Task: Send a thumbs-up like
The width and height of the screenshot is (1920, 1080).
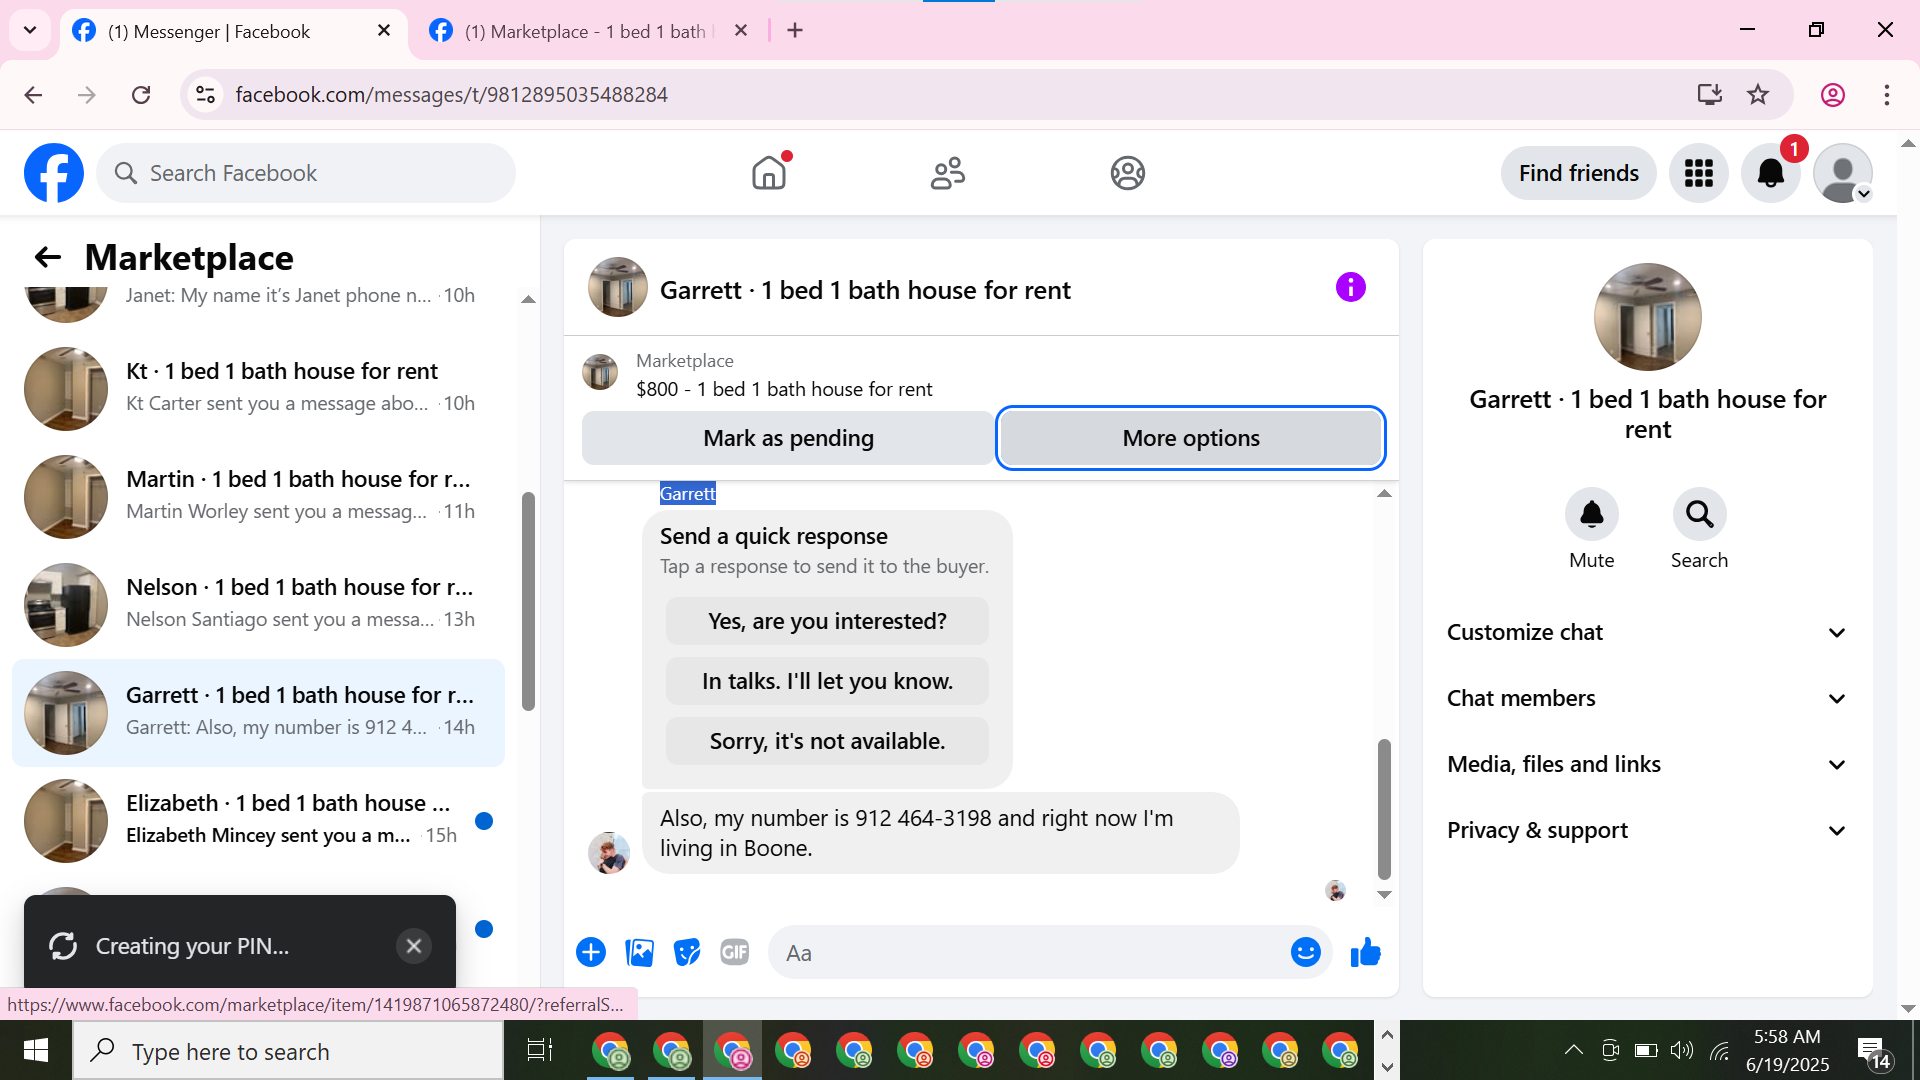Action: [x=1365, y=952]
